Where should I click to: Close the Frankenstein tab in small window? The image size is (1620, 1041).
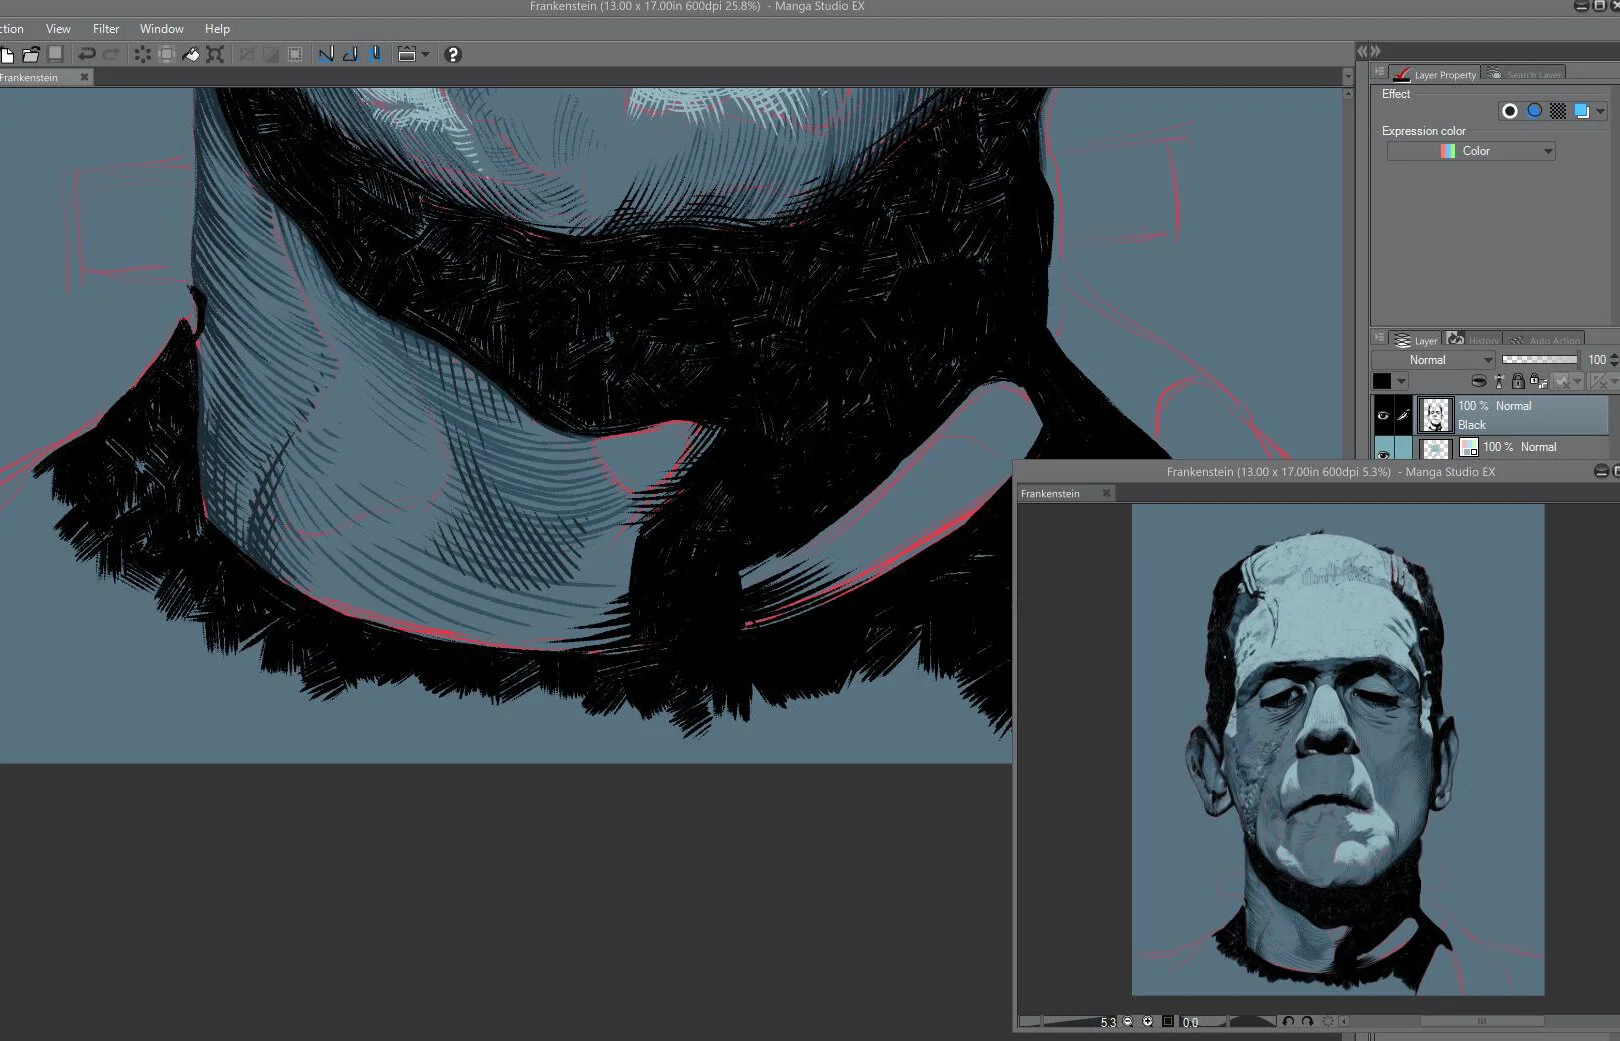1106,493
